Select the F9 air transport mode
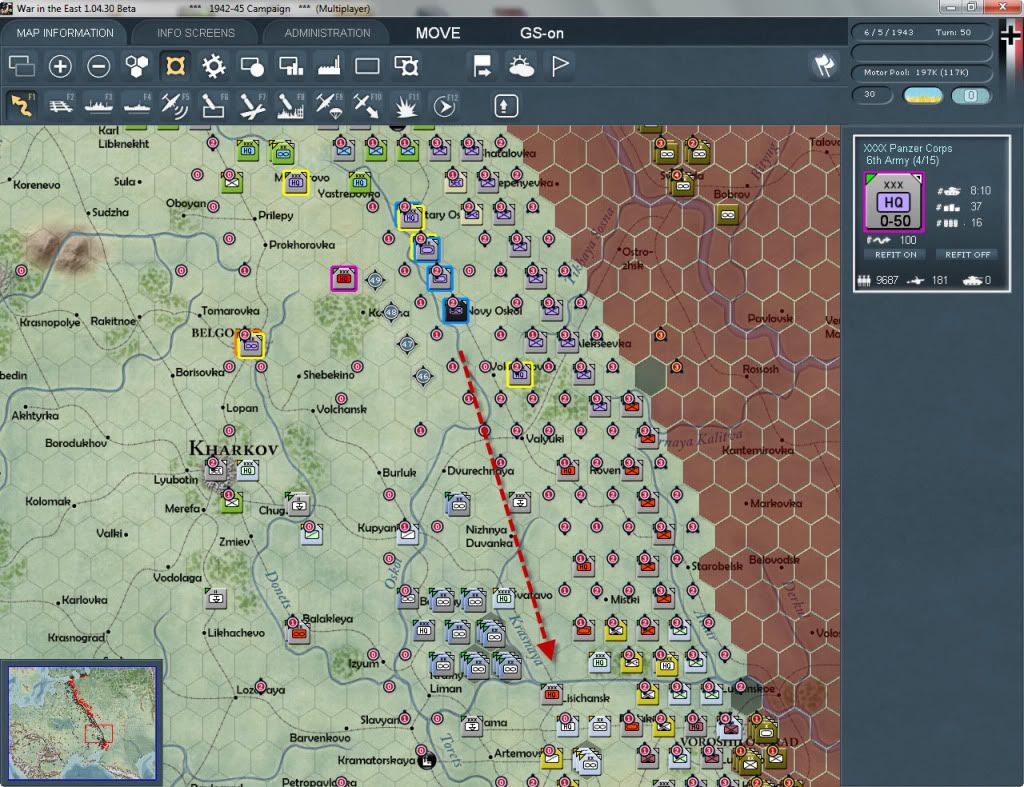 tap(329, 105)
